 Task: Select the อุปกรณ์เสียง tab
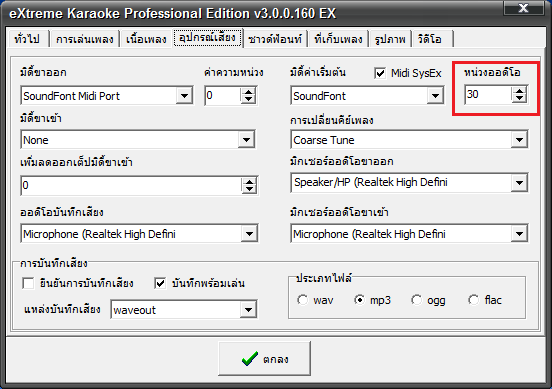pos(207,38)
